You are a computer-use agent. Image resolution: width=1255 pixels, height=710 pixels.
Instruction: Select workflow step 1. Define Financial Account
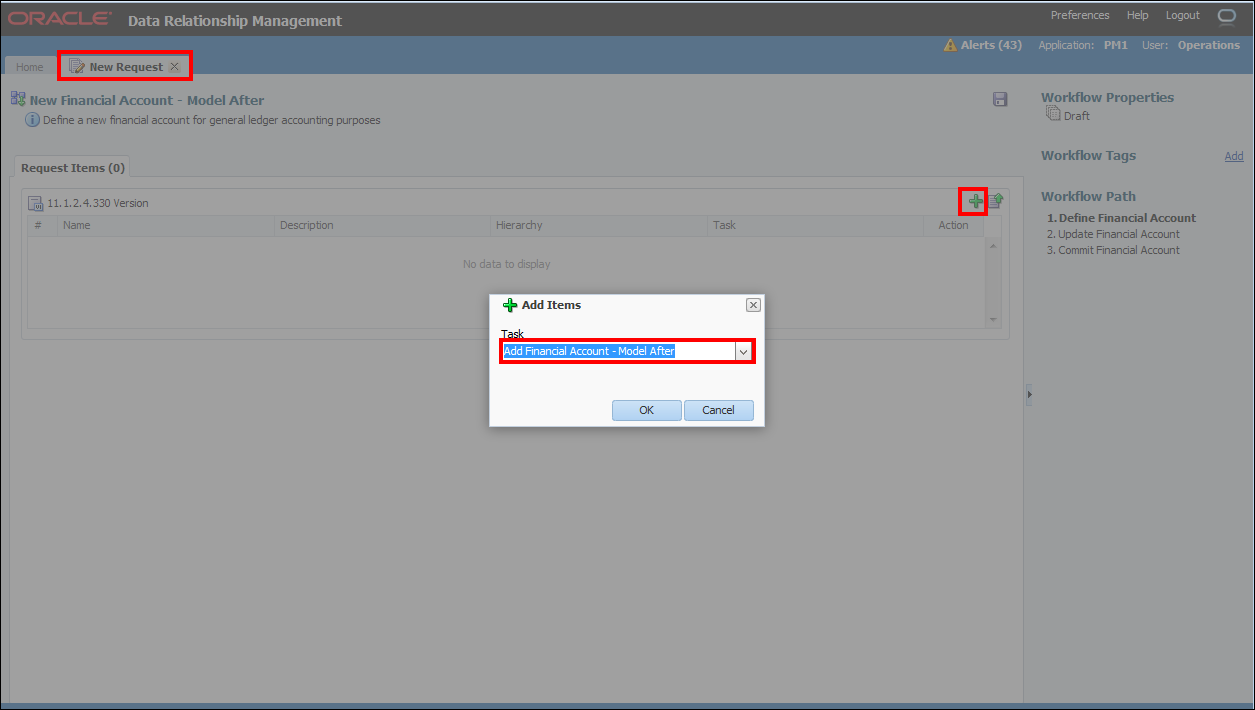click(x=1121, y=218)
